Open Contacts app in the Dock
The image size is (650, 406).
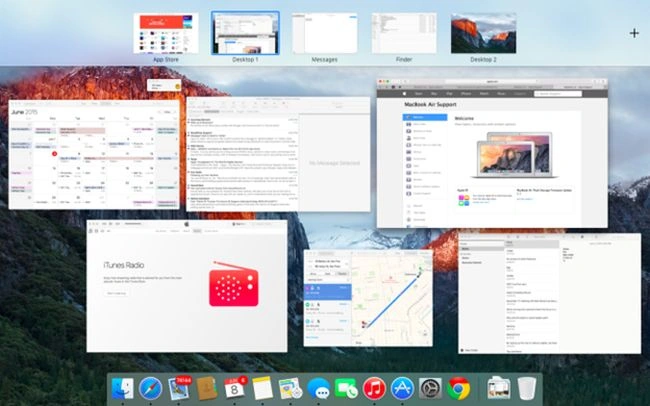click(x=206, y=389)
